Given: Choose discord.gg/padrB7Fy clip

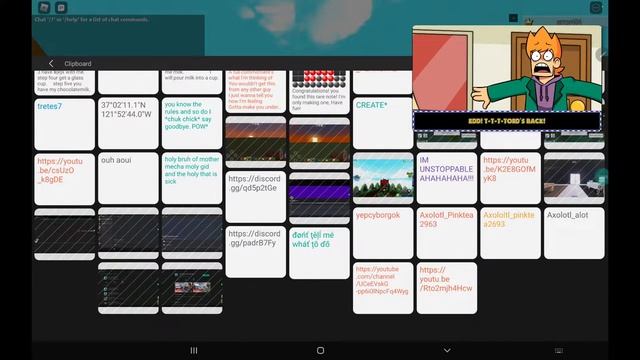Looking at the screenshot, I should point(256,252).
